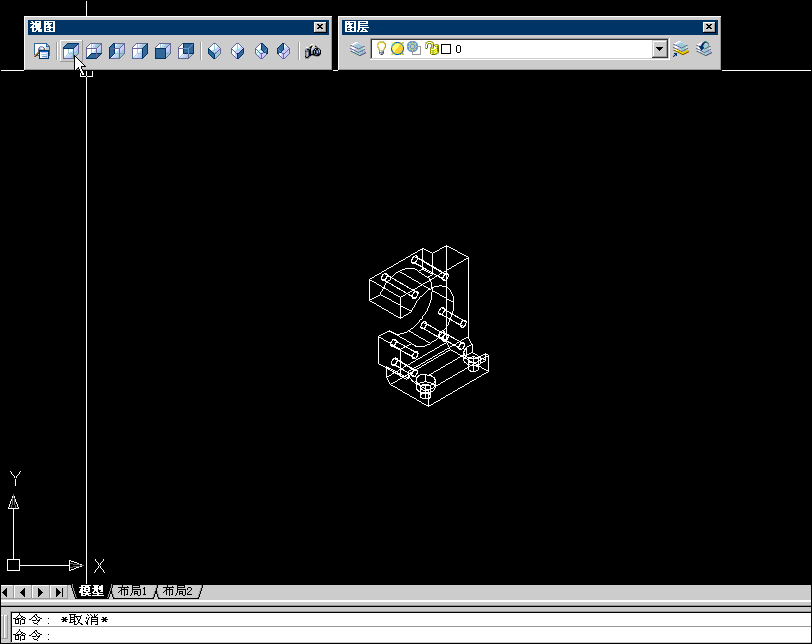This screenshot has height=644, width=812.
Task: Expand the layer list dropdown arrow
Action: click(659, 49)
